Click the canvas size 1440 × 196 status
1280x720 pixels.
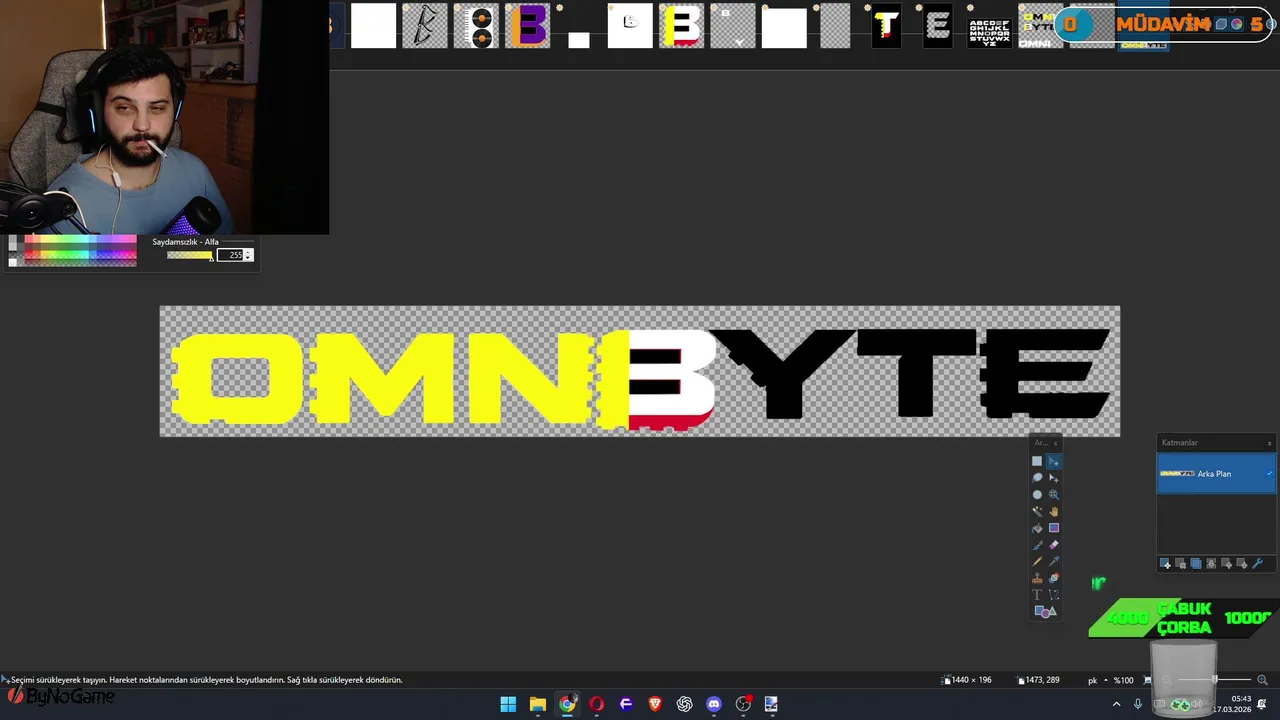pos(967,680)
